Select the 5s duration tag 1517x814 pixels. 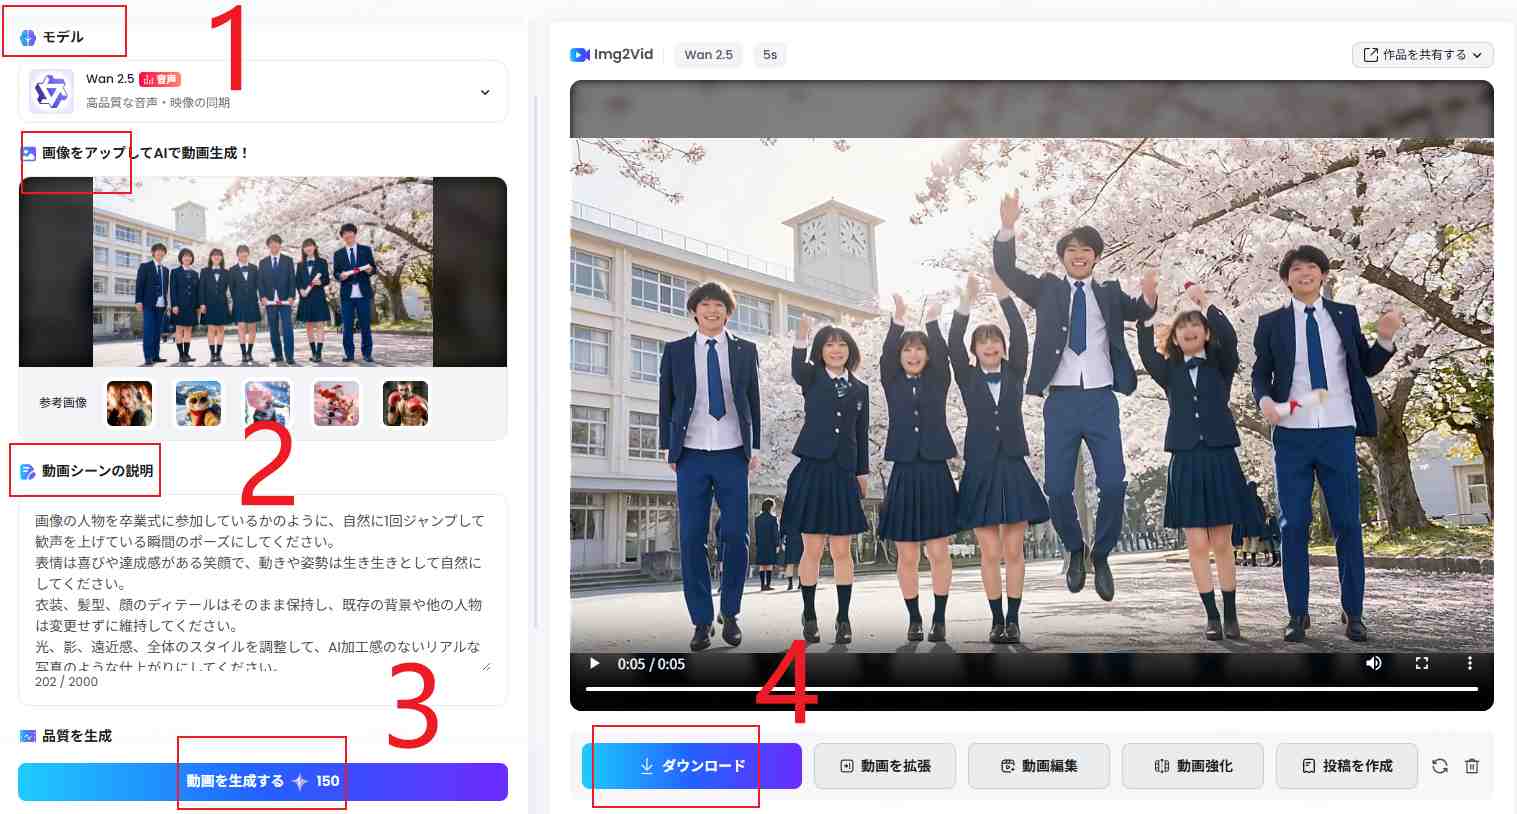point(769,55)
